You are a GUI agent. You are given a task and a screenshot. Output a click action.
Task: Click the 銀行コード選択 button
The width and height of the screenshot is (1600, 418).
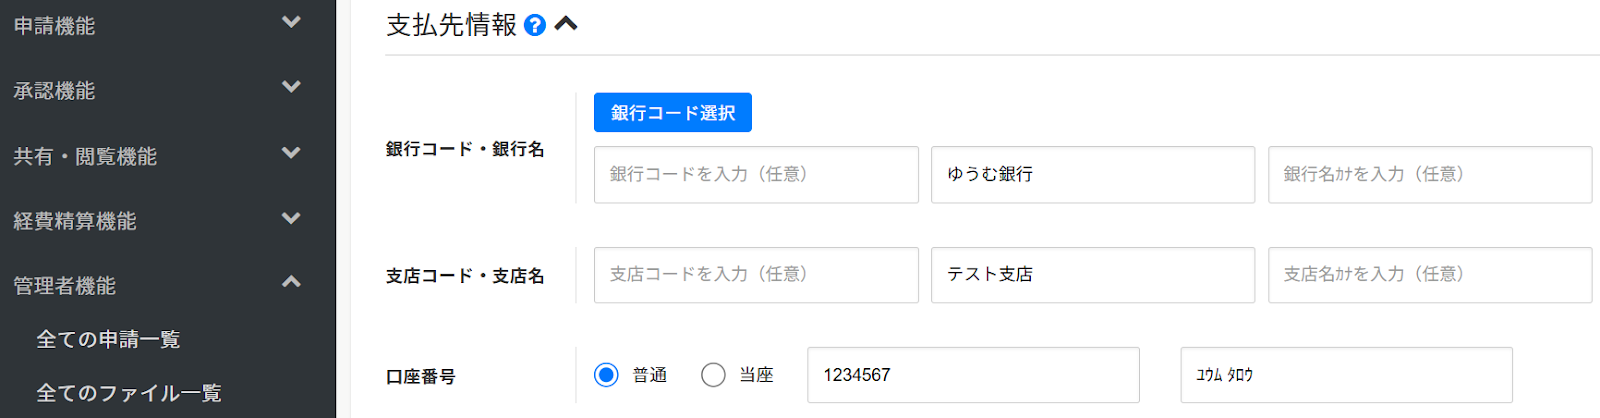(672, 113)
